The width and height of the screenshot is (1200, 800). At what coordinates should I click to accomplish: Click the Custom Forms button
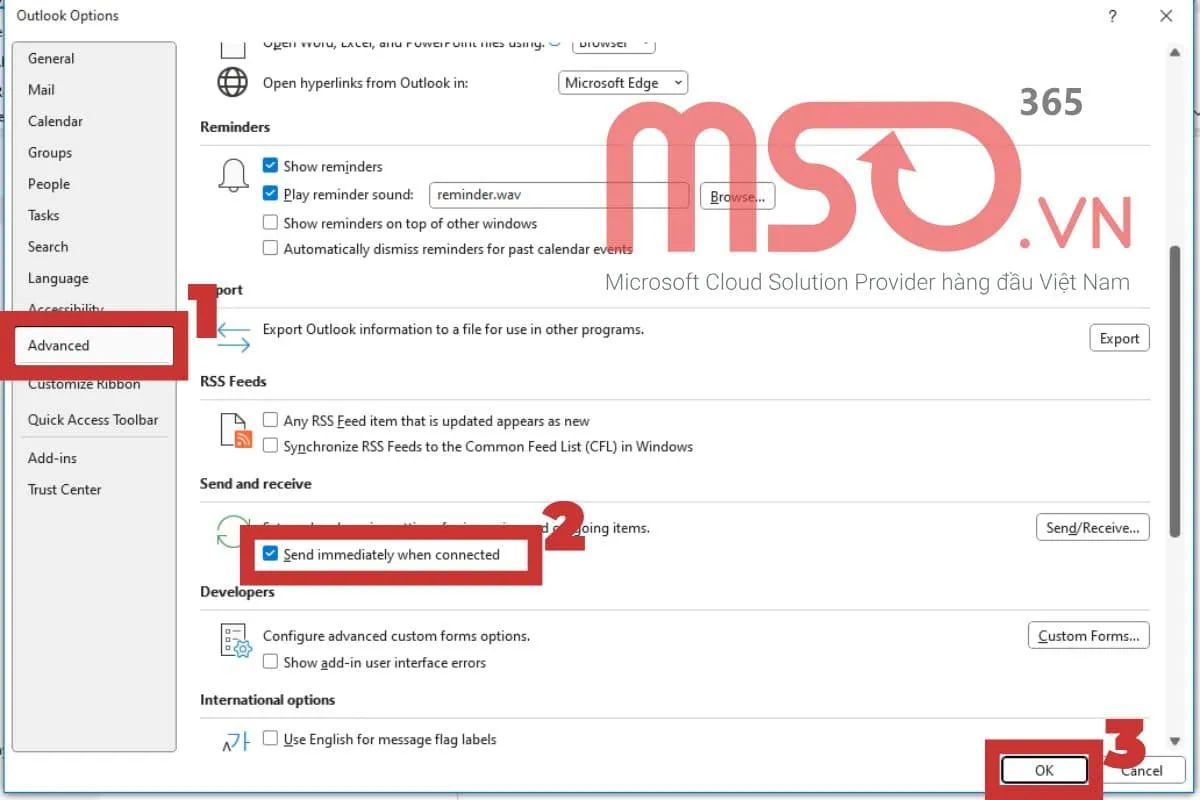point(1088,635)
